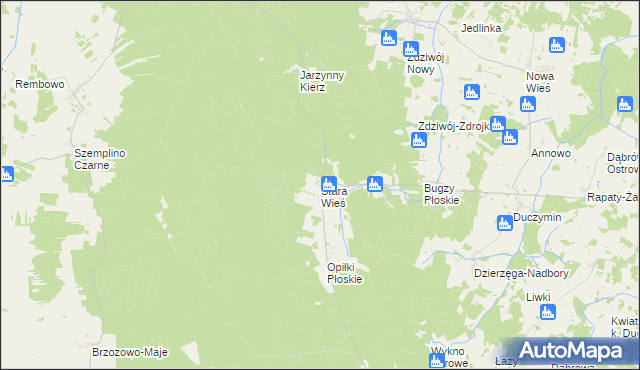Click the Duczymin place name
640x370 pixels.
tap(537, 217)
